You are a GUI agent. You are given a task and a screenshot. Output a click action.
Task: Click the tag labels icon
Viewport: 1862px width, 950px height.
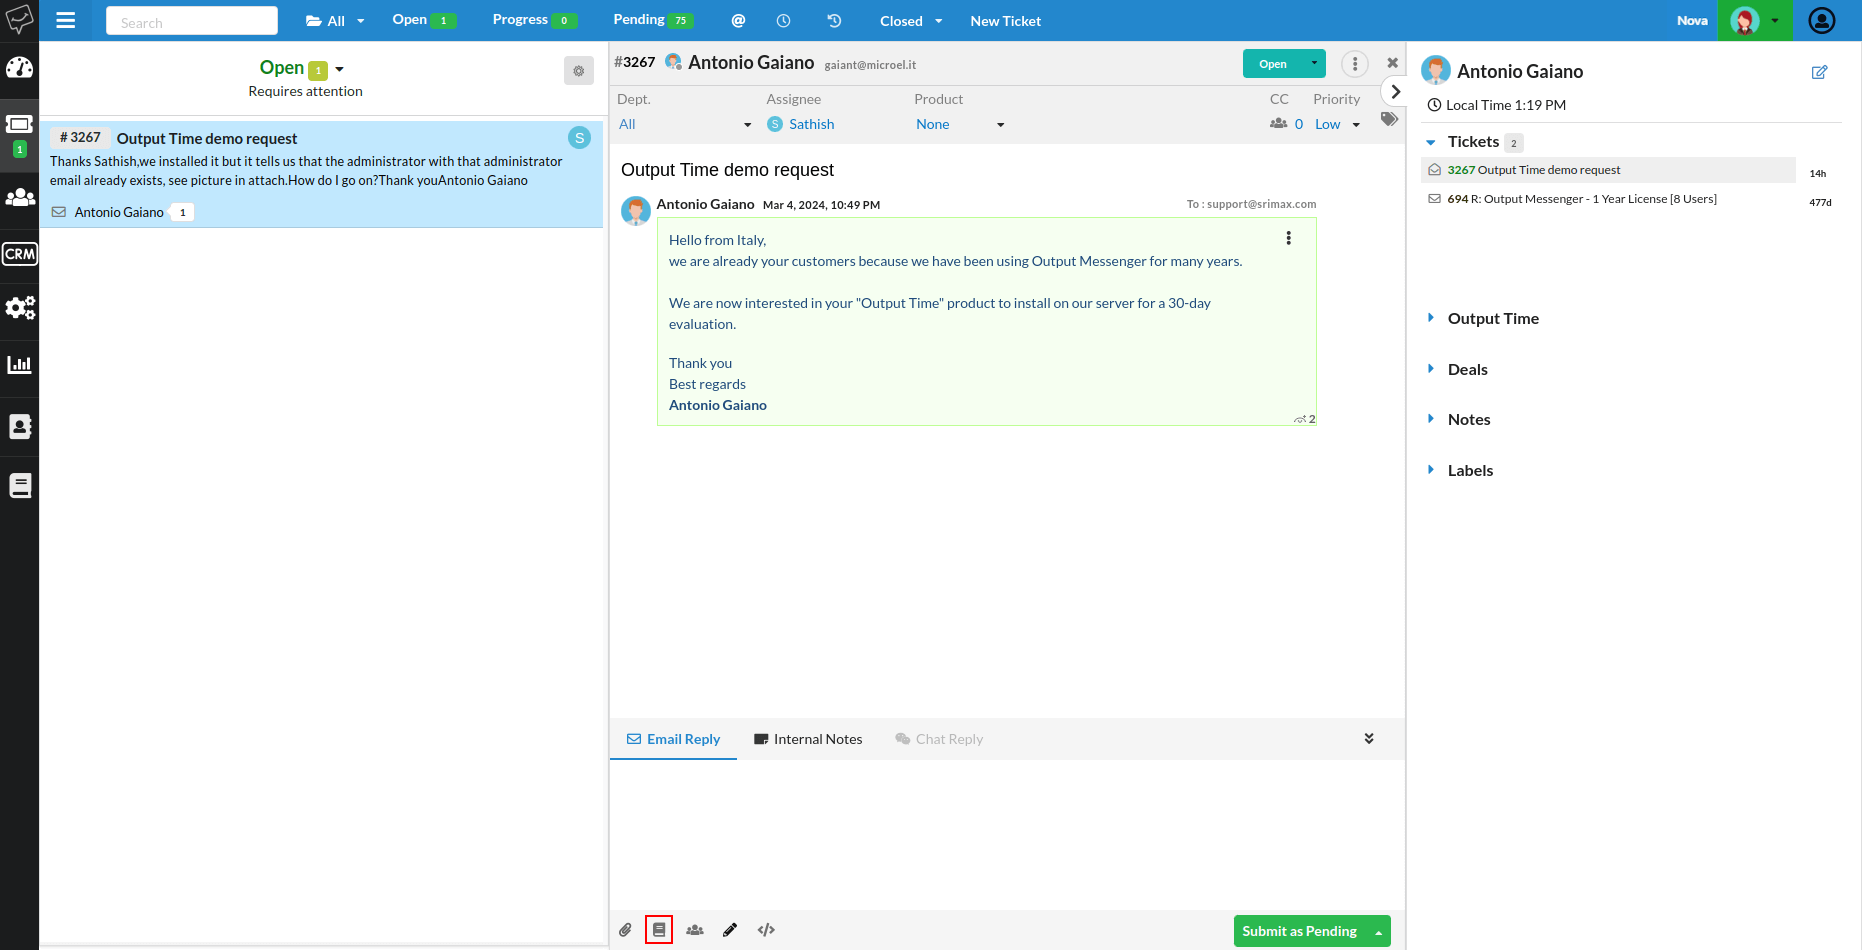(x=1389, y=119)
